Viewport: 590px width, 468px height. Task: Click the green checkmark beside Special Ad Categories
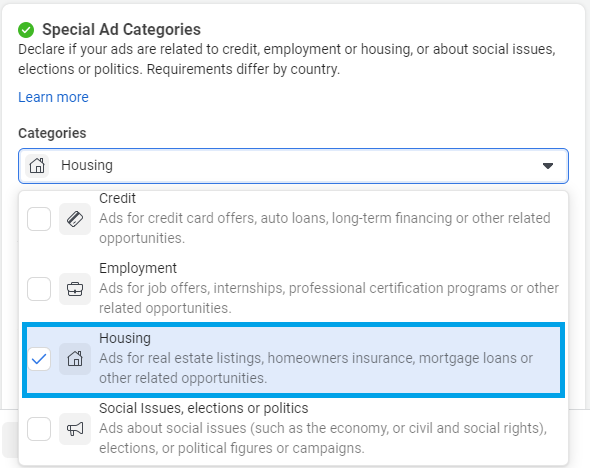26,30
